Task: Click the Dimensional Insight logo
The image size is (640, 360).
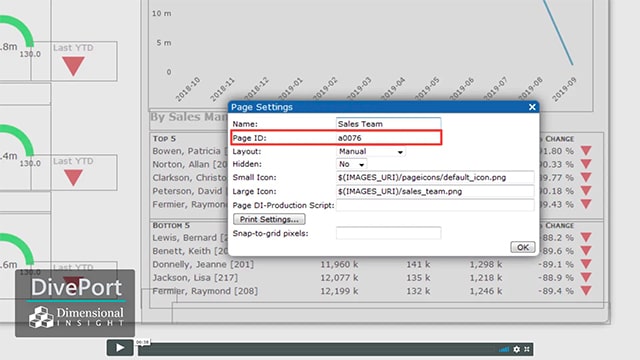Action: pyautogui.click(x=76, y=318)
